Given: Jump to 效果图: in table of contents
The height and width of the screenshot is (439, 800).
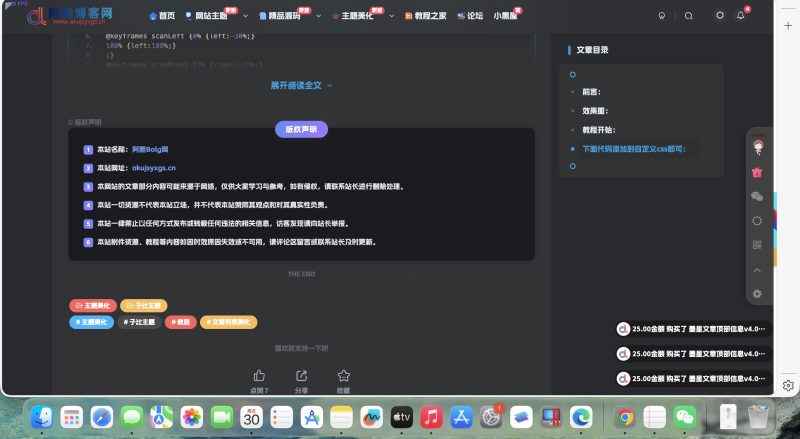Looking at the screenshot, I should click(x=595, y=111).
